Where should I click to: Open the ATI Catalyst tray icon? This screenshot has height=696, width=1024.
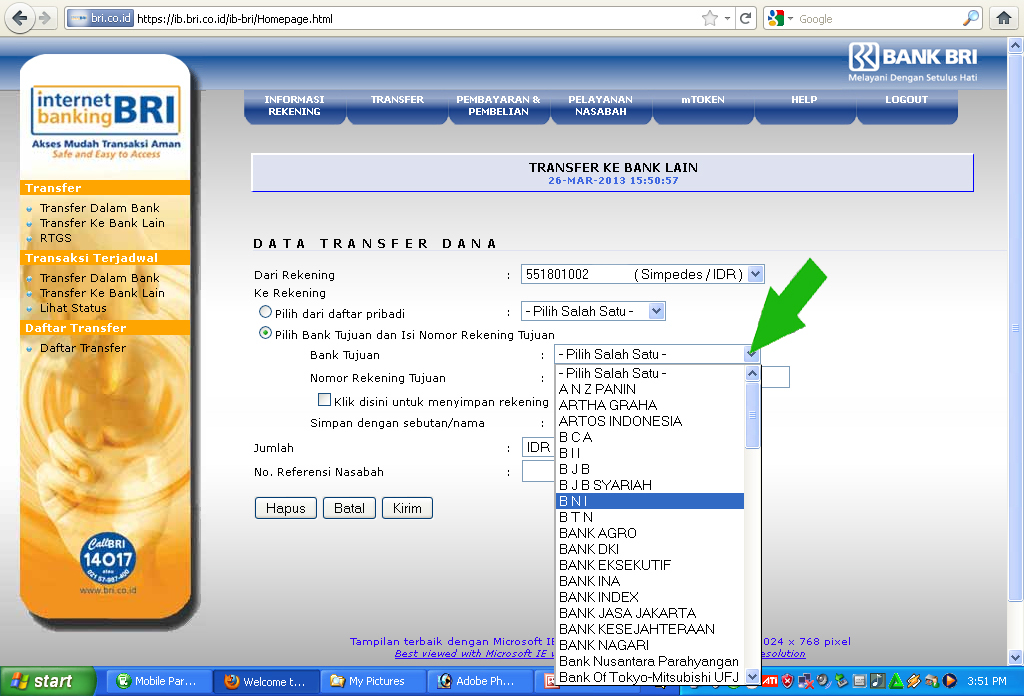point(771,681)
